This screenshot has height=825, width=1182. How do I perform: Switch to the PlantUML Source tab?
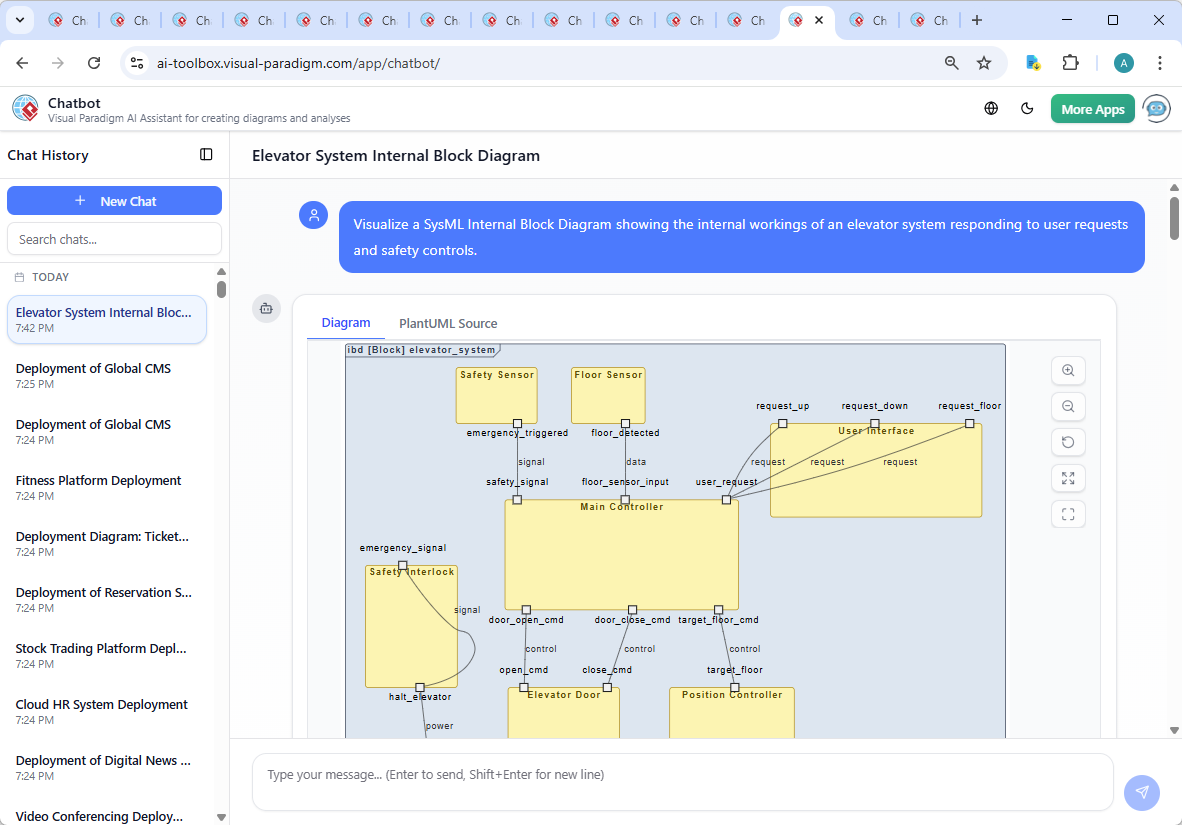(447, 323)
